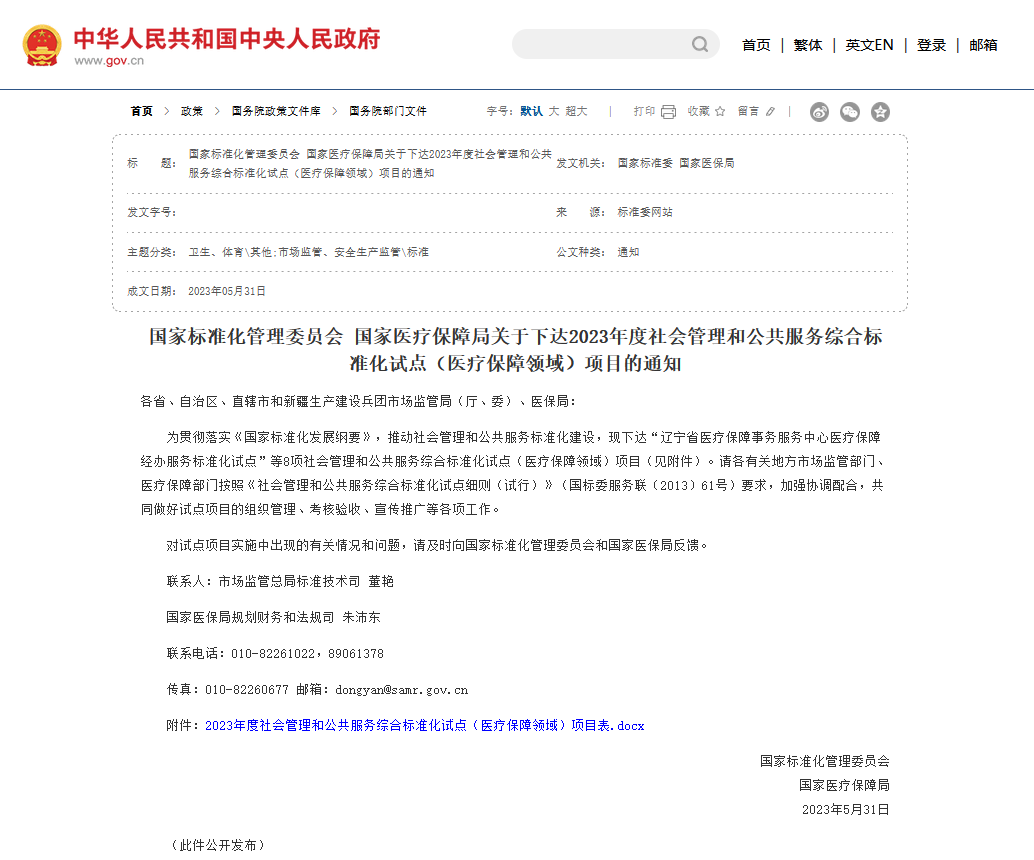Viewport: 1034px width, 860px height.
Task: Select 超大 font size
Action: point(576,111)
